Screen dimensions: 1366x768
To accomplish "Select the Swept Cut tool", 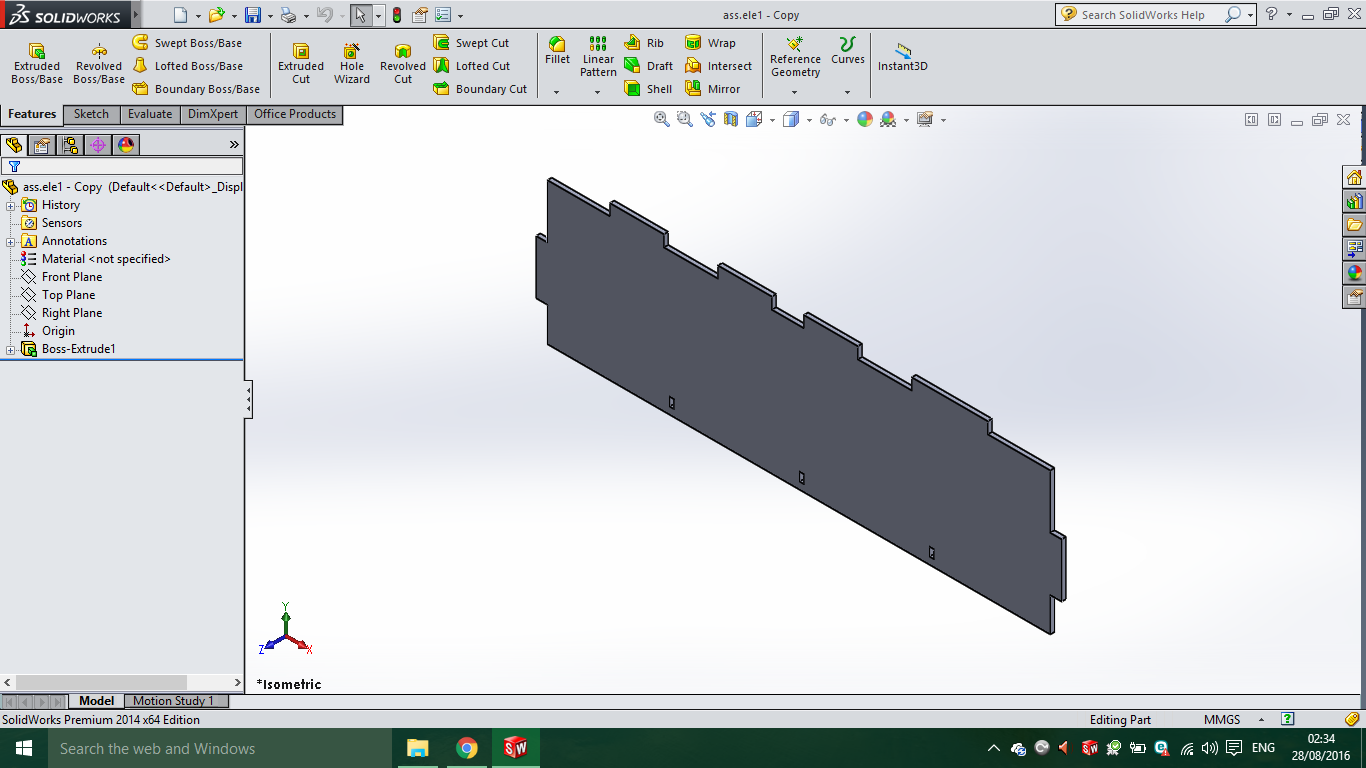I will click(471, 43).
